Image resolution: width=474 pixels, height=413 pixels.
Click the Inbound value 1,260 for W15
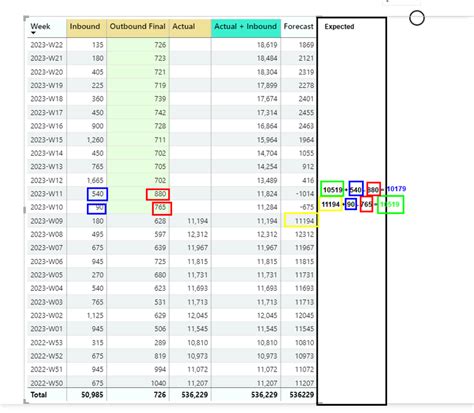[x=95, y=140]
